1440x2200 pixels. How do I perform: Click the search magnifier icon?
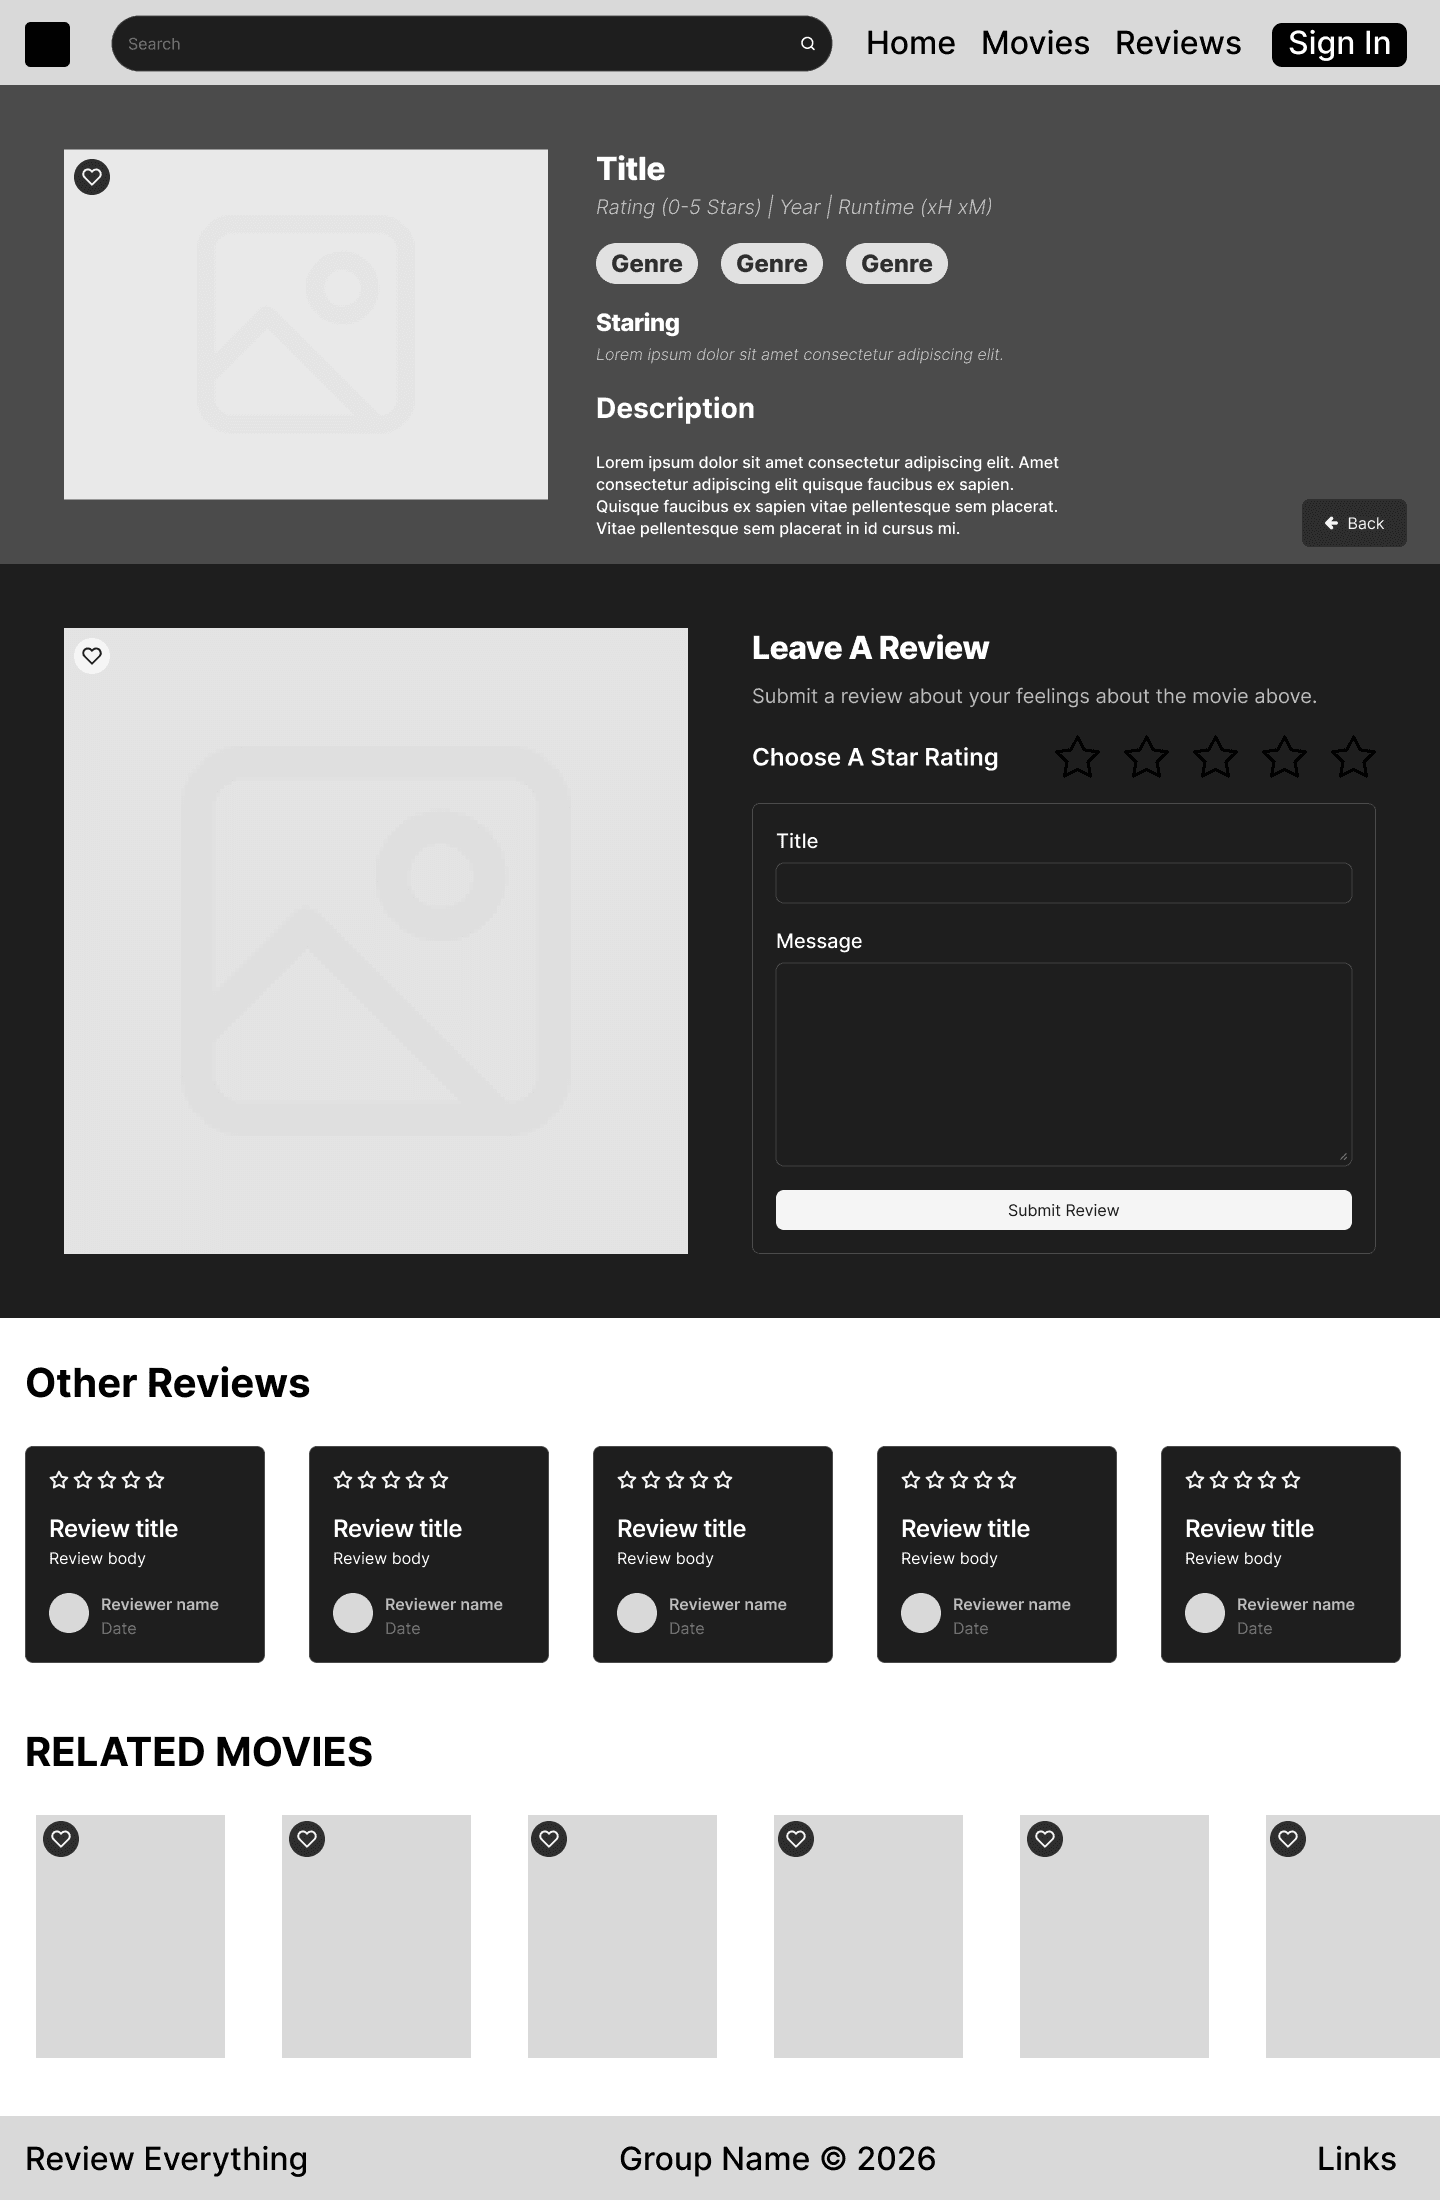point(808,44)
